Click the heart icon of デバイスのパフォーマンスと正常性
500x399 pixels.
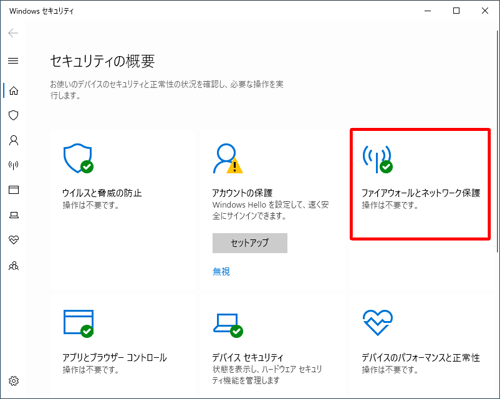[378, 323]
